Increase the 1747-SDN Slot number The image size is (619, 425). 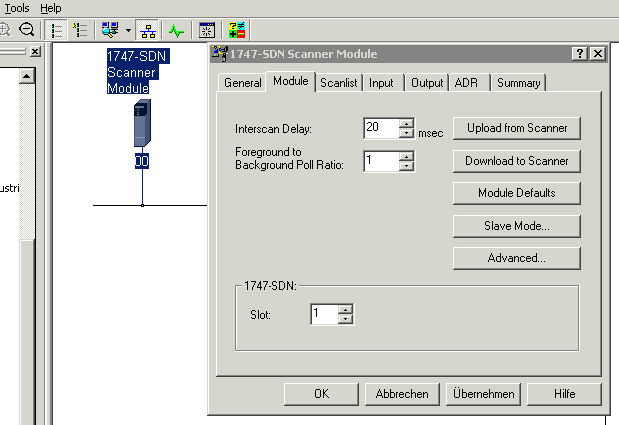pyautogui.click(x=346, y=309)
